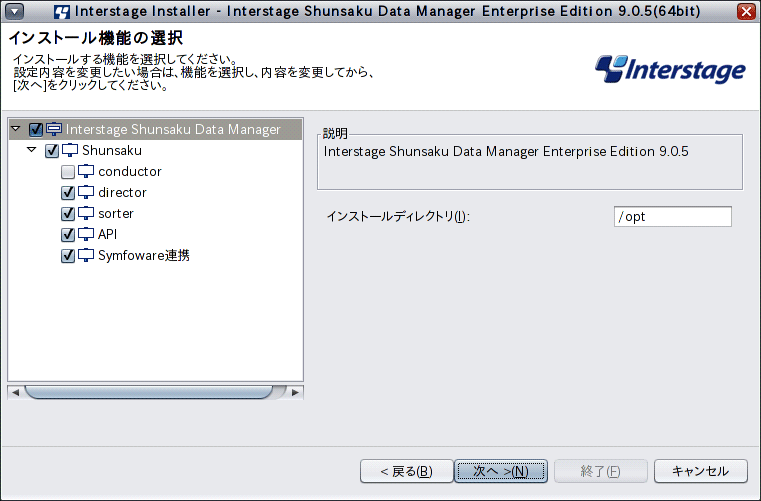The image size is (761, 501).
Task: Click the monitor icon beside sorter
Action: [86, 213]
